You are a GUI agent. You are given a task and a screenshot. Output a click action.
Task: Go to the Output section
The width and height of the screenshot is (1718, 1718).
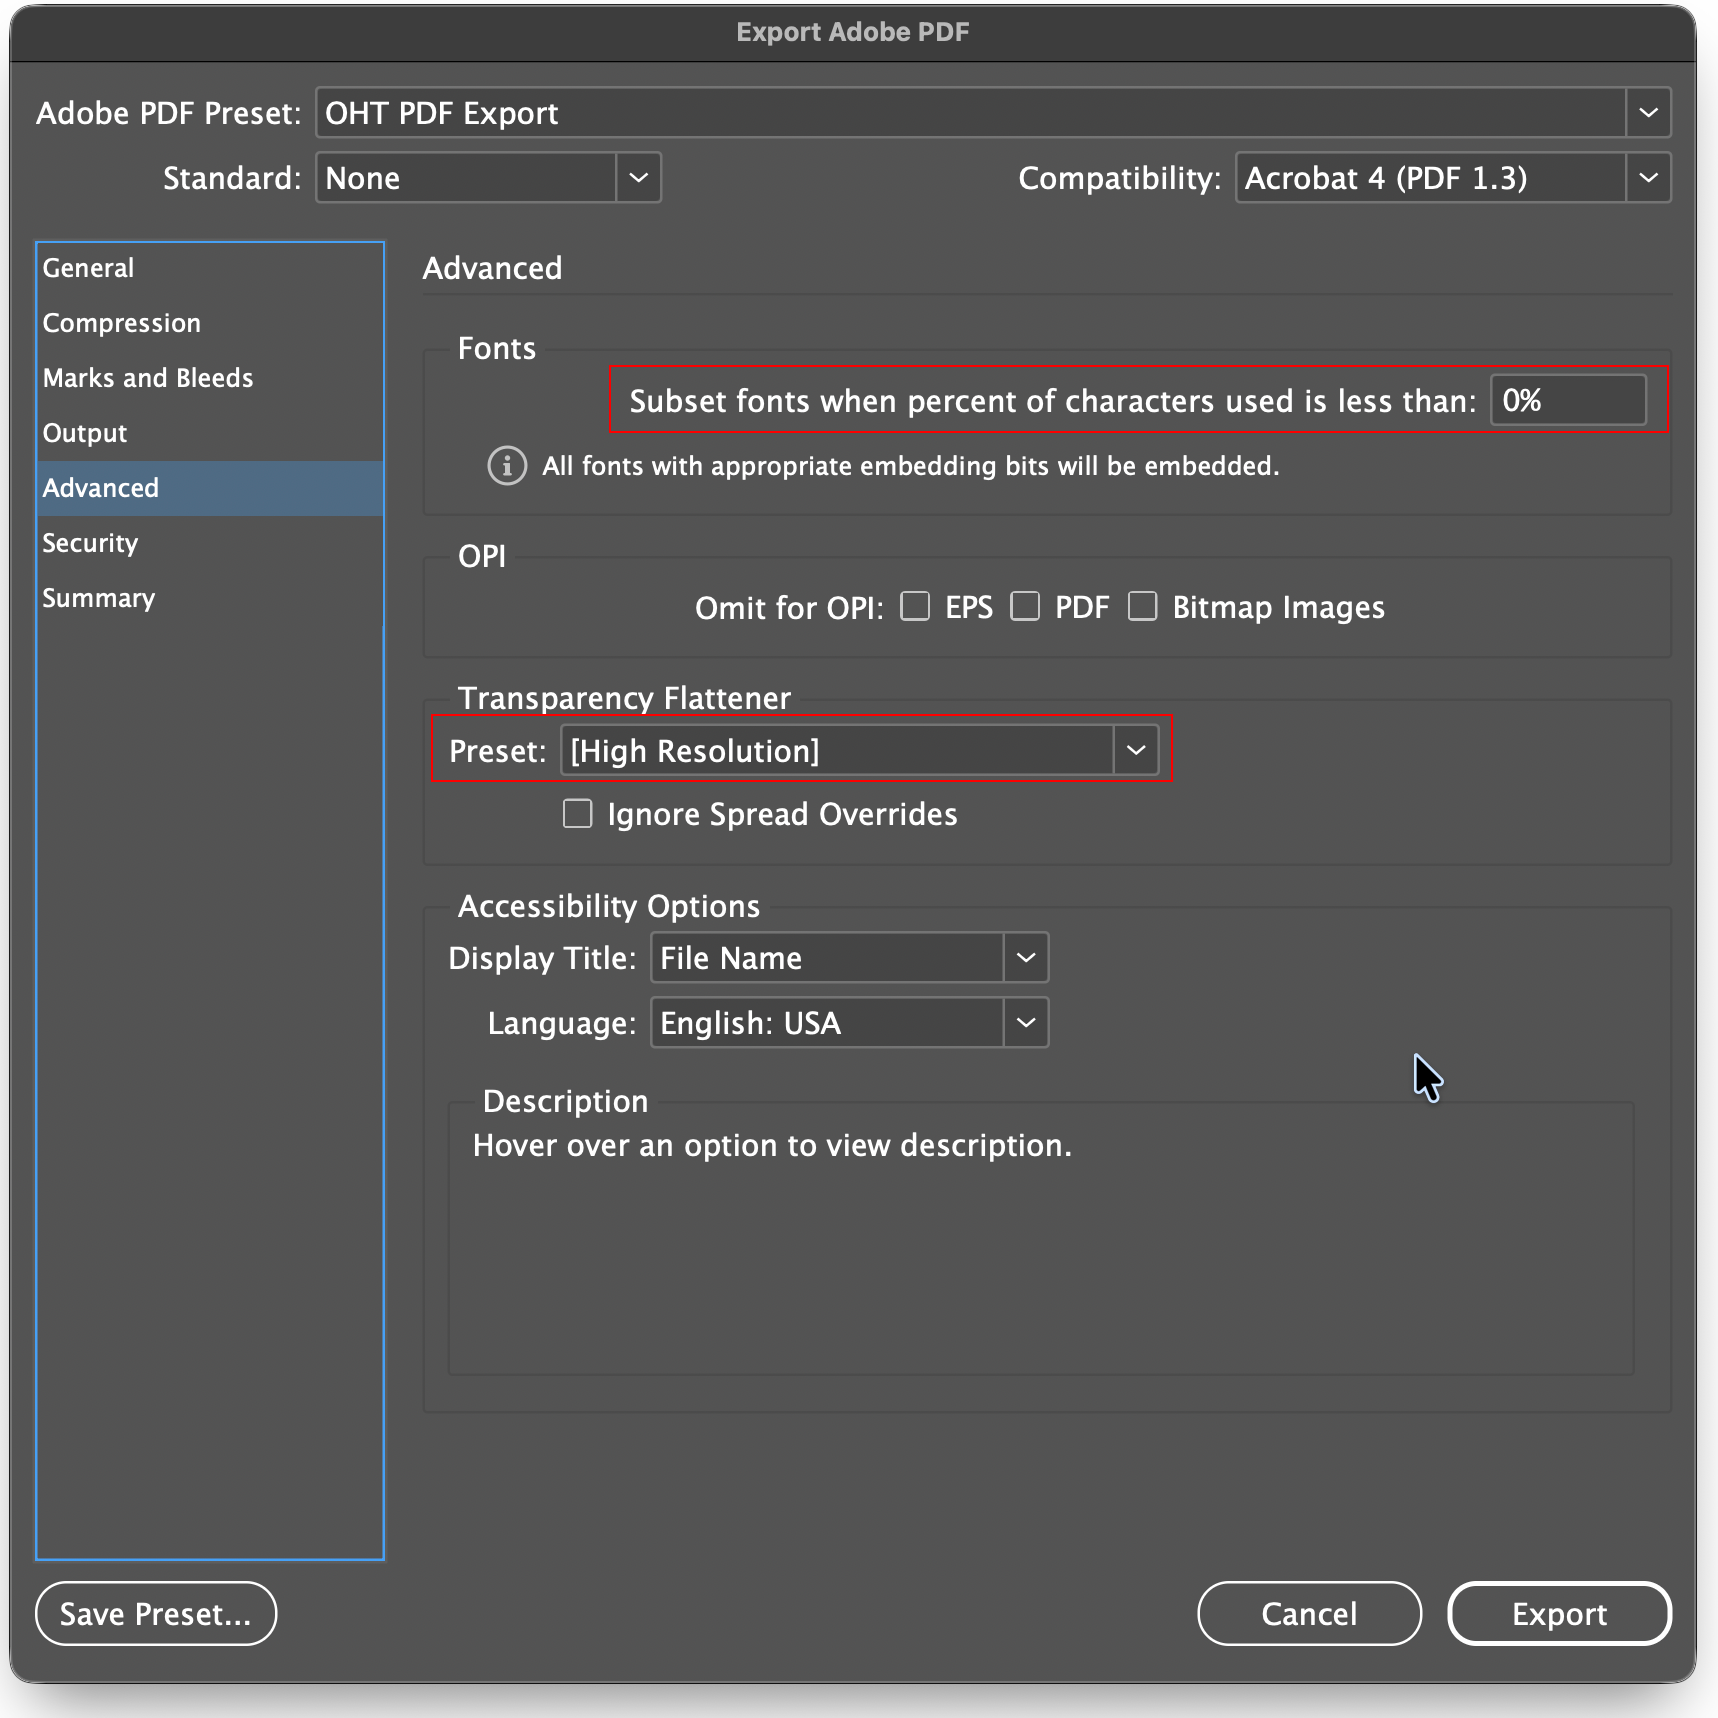[85, 433]
